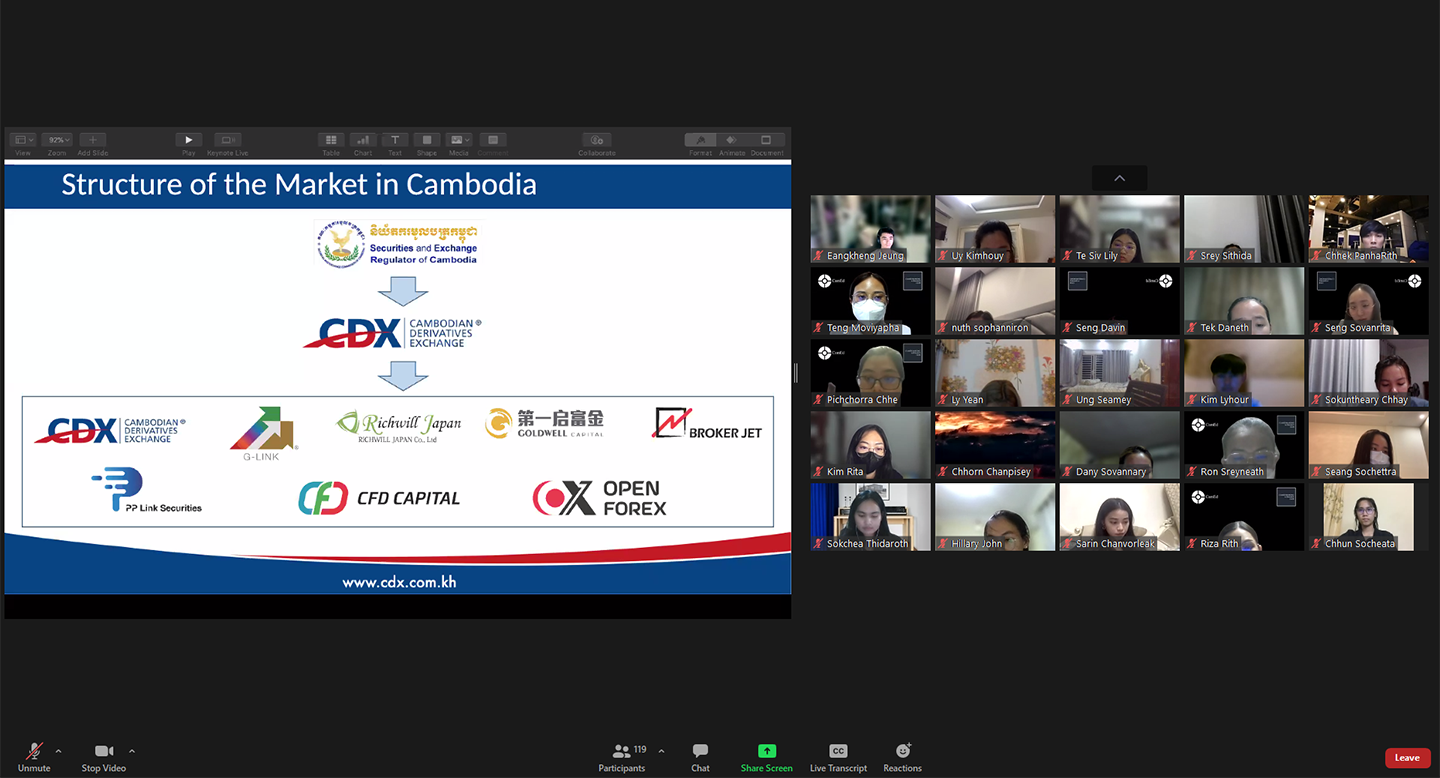Open the Chat panel
Viewport: 1440px width, 778px height.
point(700,757)
